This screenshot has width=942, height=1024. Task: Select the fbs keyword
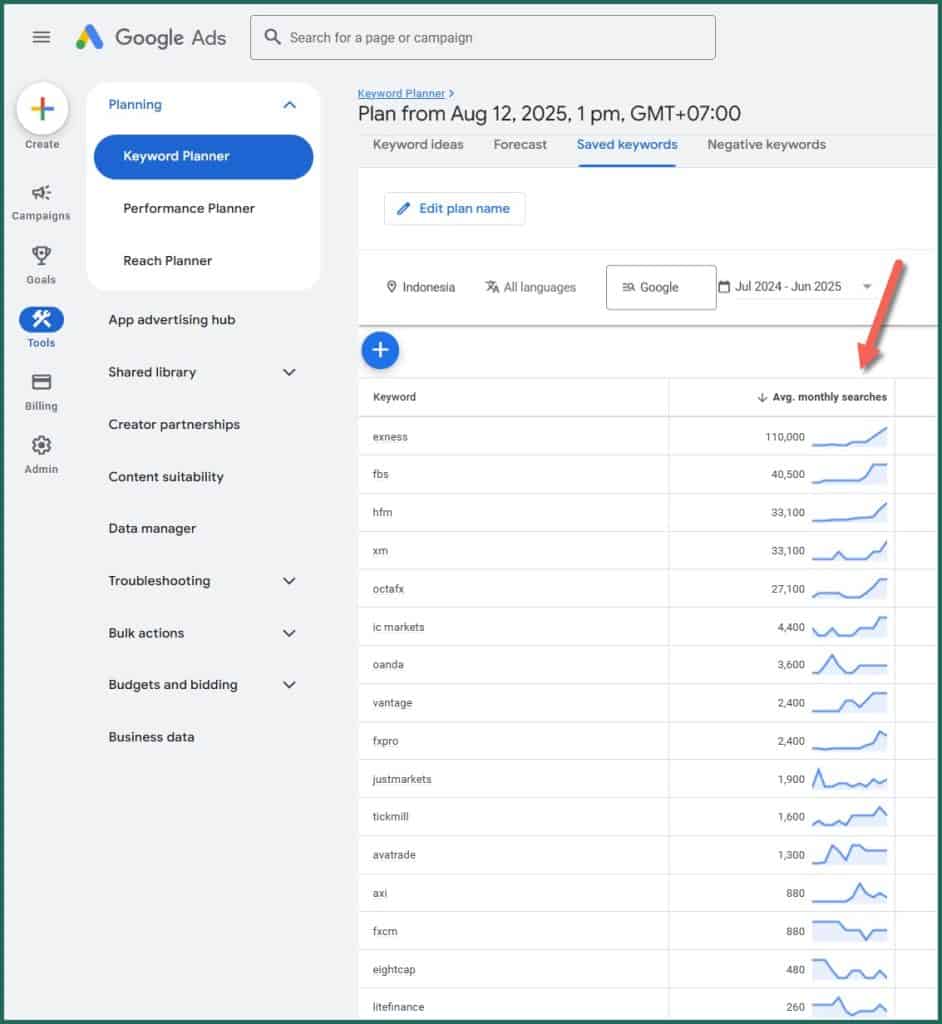380,474
